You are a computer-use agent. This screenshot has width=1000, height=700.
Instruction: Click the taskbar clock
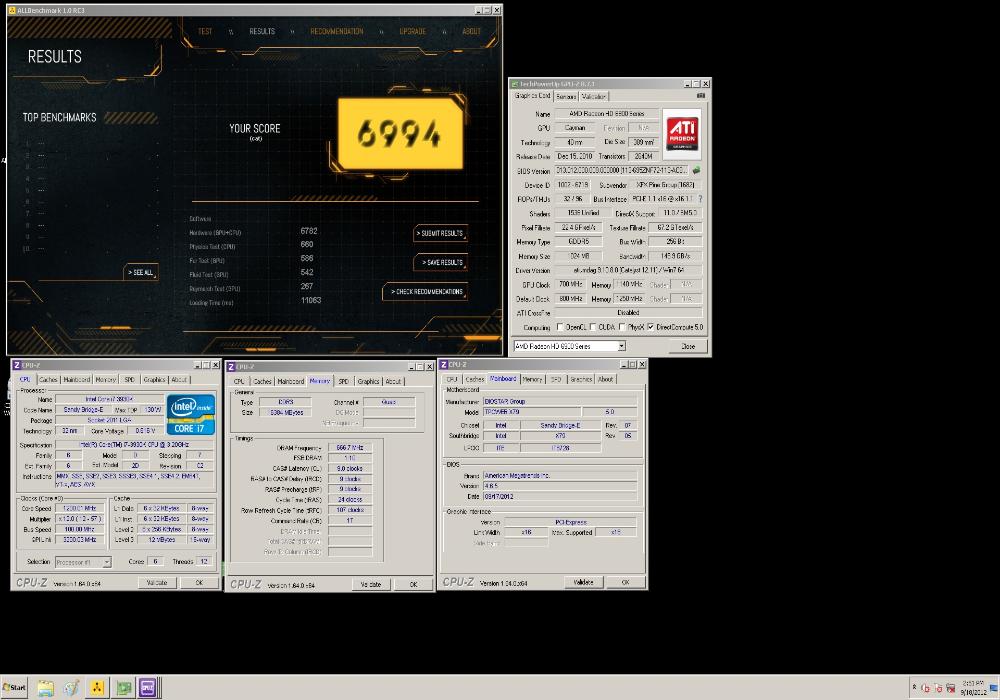(973, 688)
